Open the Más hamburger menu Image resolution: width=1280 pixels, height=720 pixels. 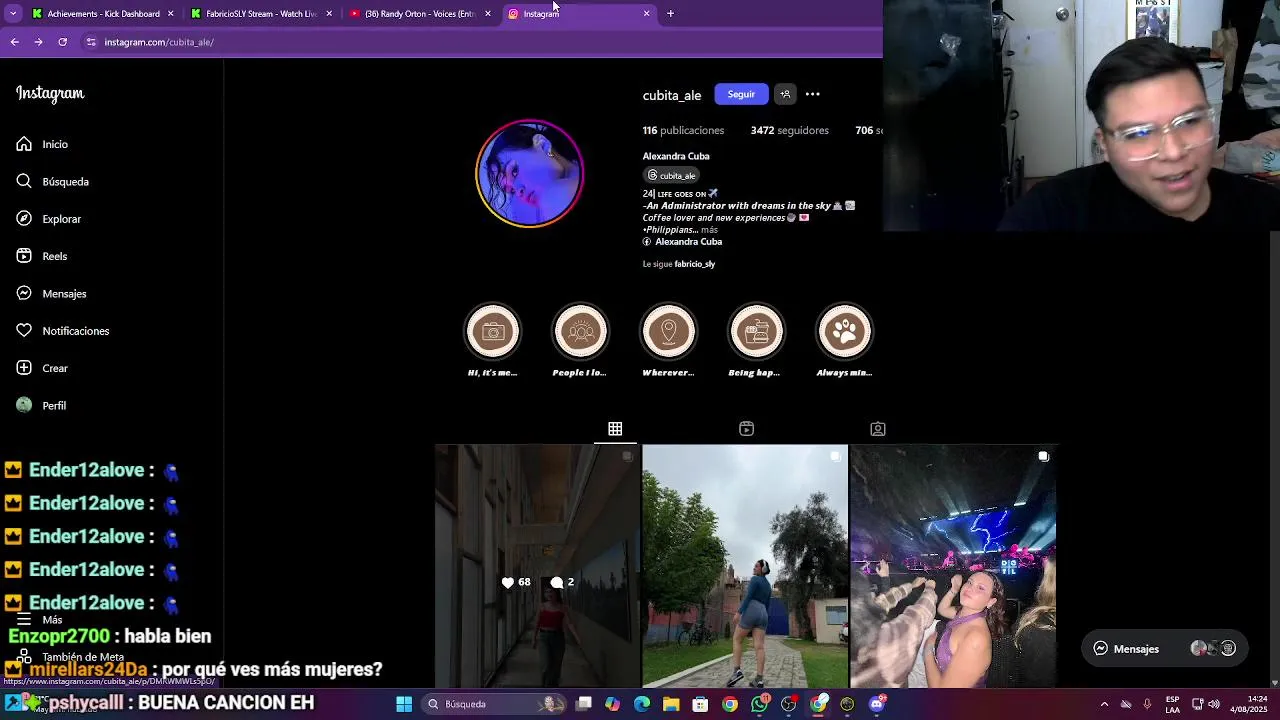38,620
